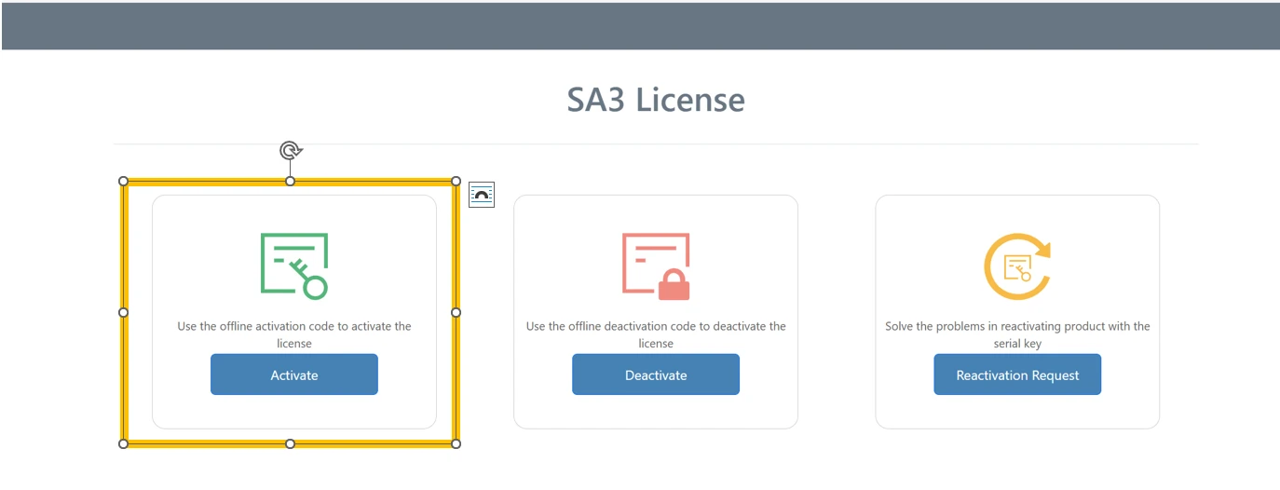Click the bottom-right corner resize handle

pyautogui.click(x=456, y=443)
